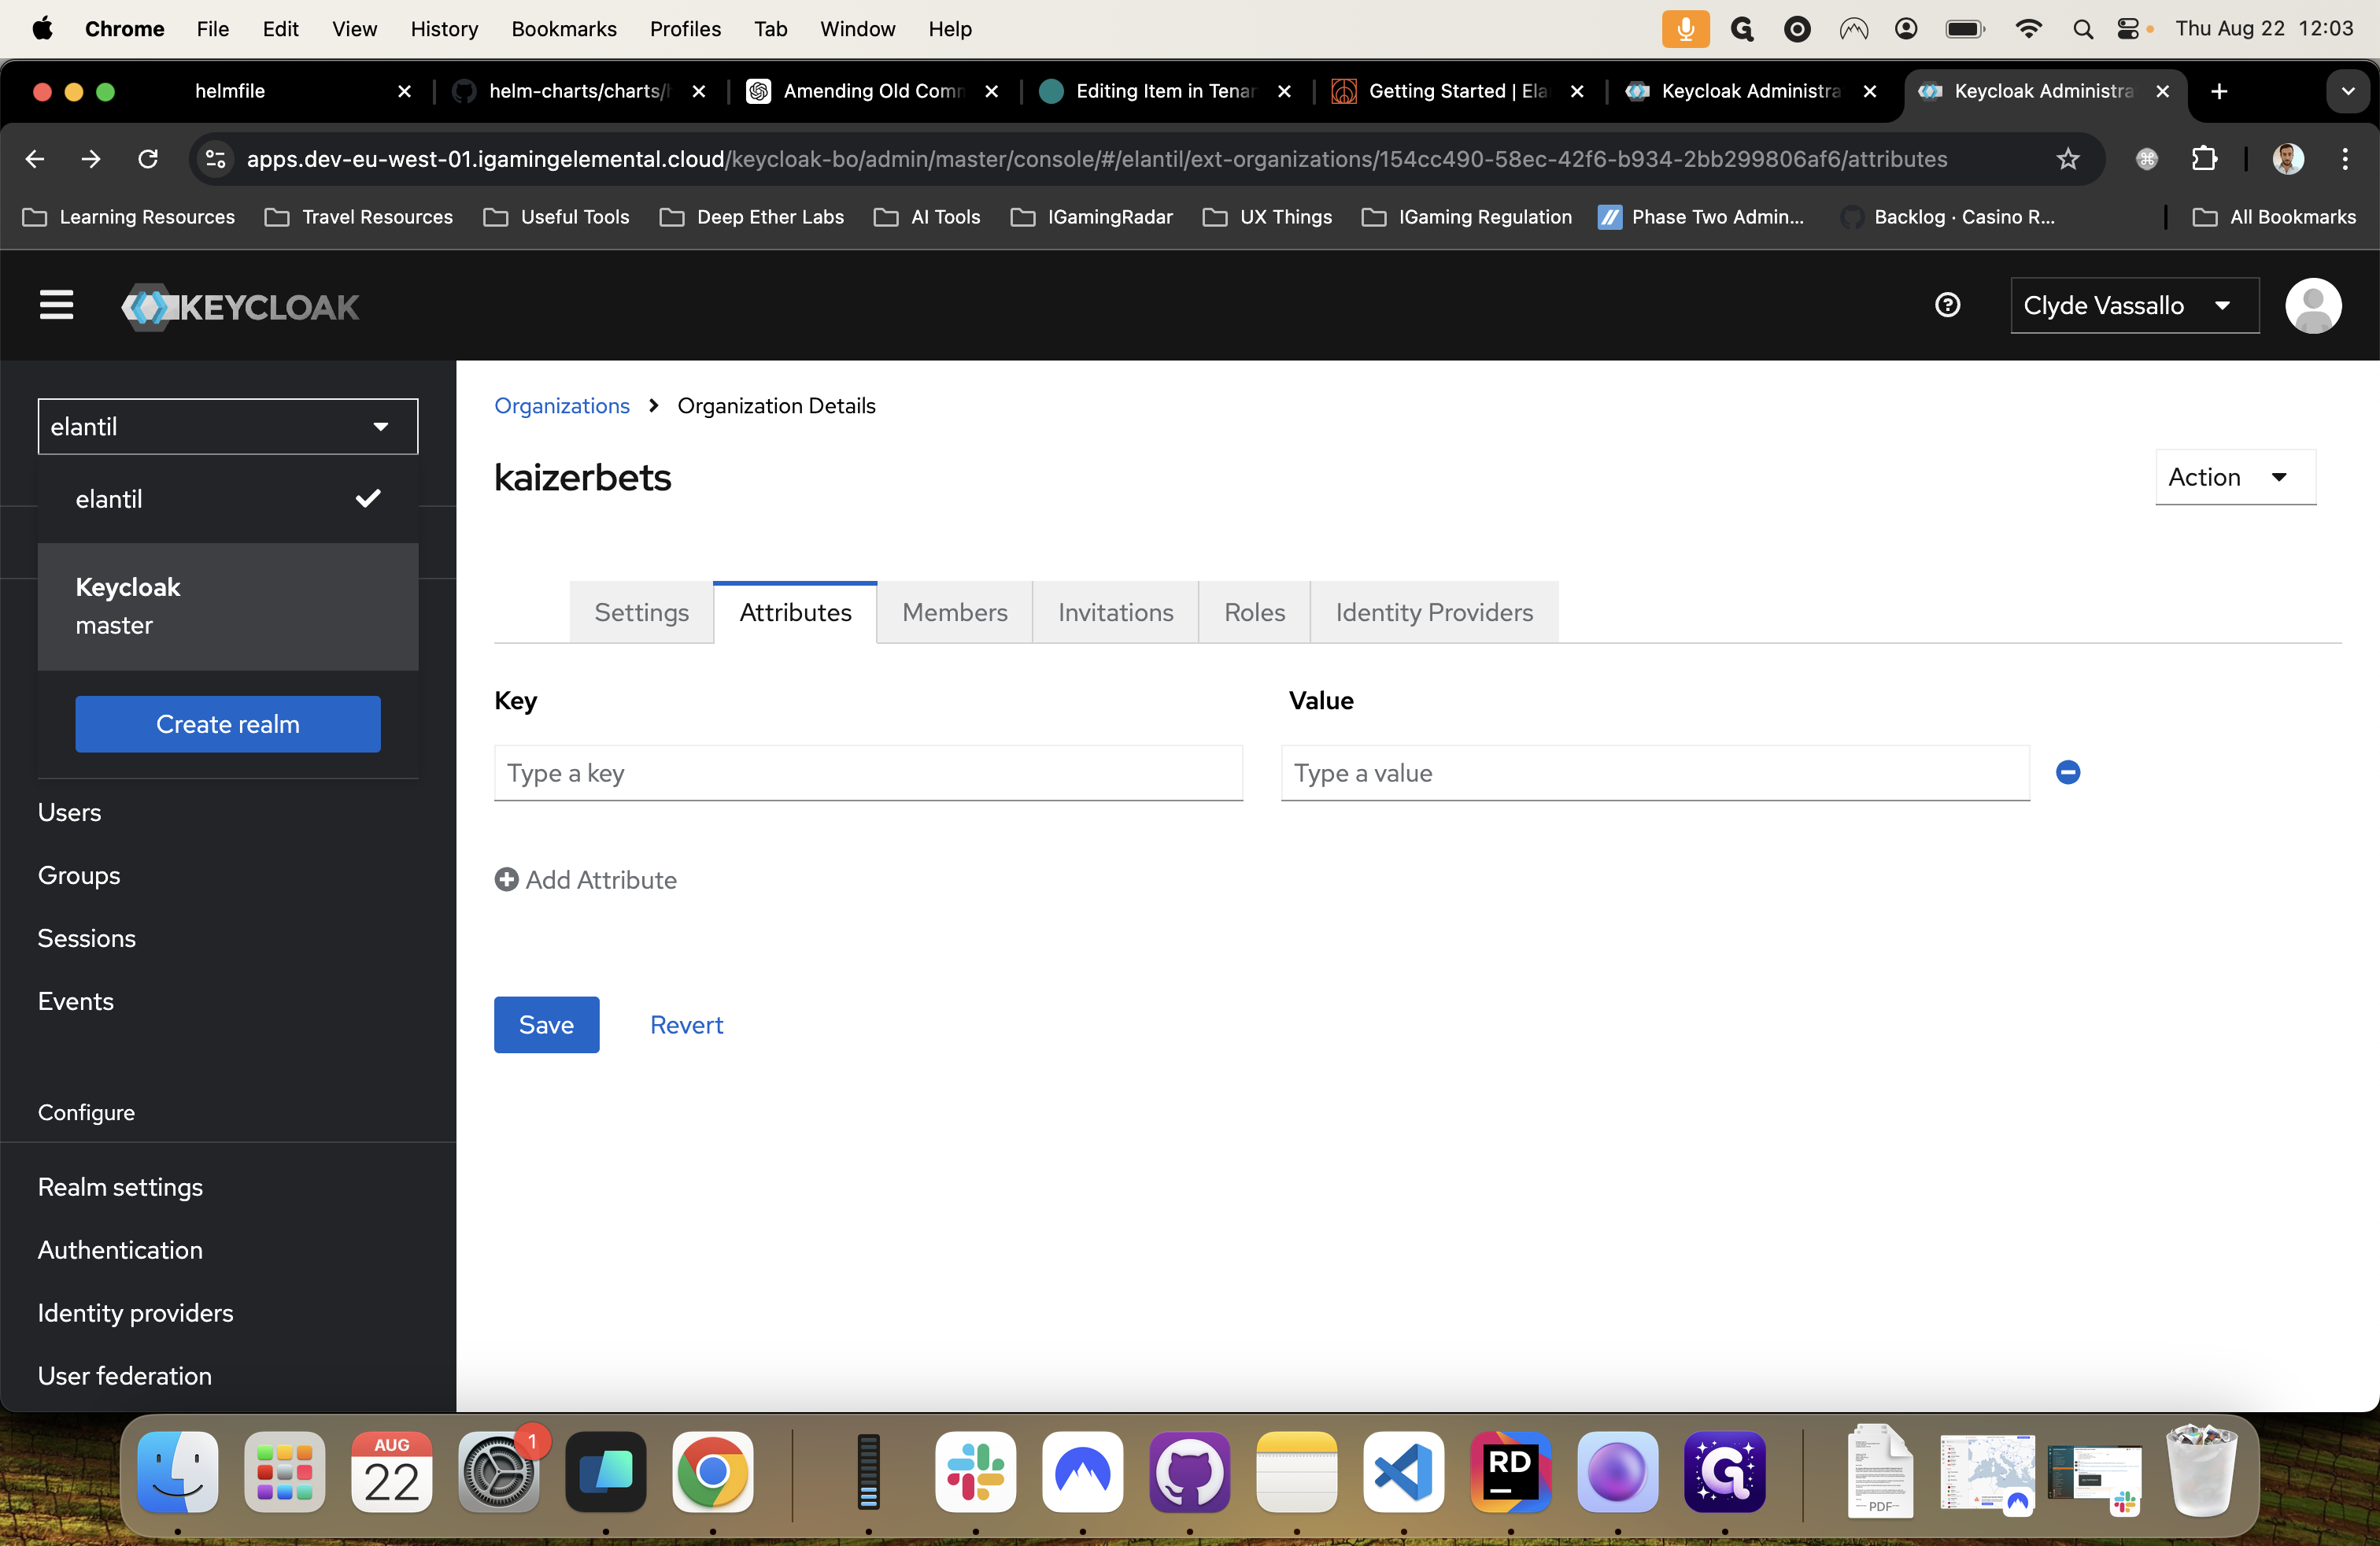The height and width of the screenshot is (1546, 2380).
Task: Open GitHub Desktop from the dock
Action: [1190, 1471]
